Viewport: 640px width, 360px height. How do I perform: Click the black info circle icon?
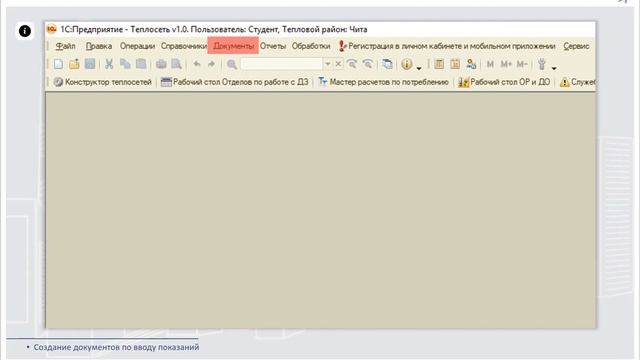point(25,31)
